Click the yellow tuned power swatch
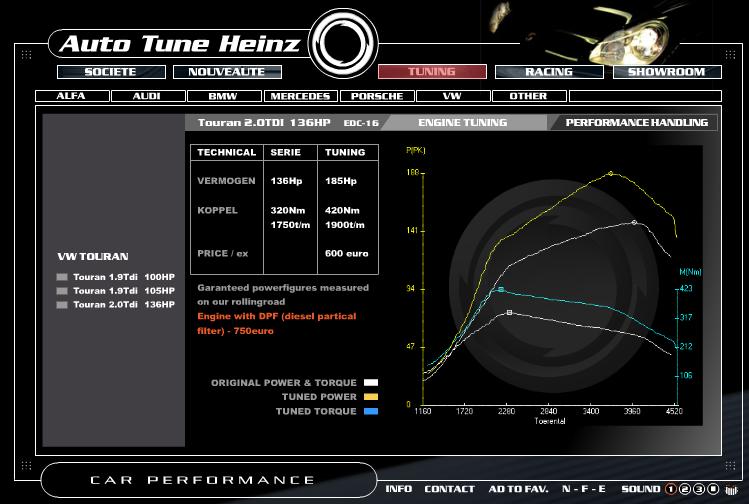 371,397
